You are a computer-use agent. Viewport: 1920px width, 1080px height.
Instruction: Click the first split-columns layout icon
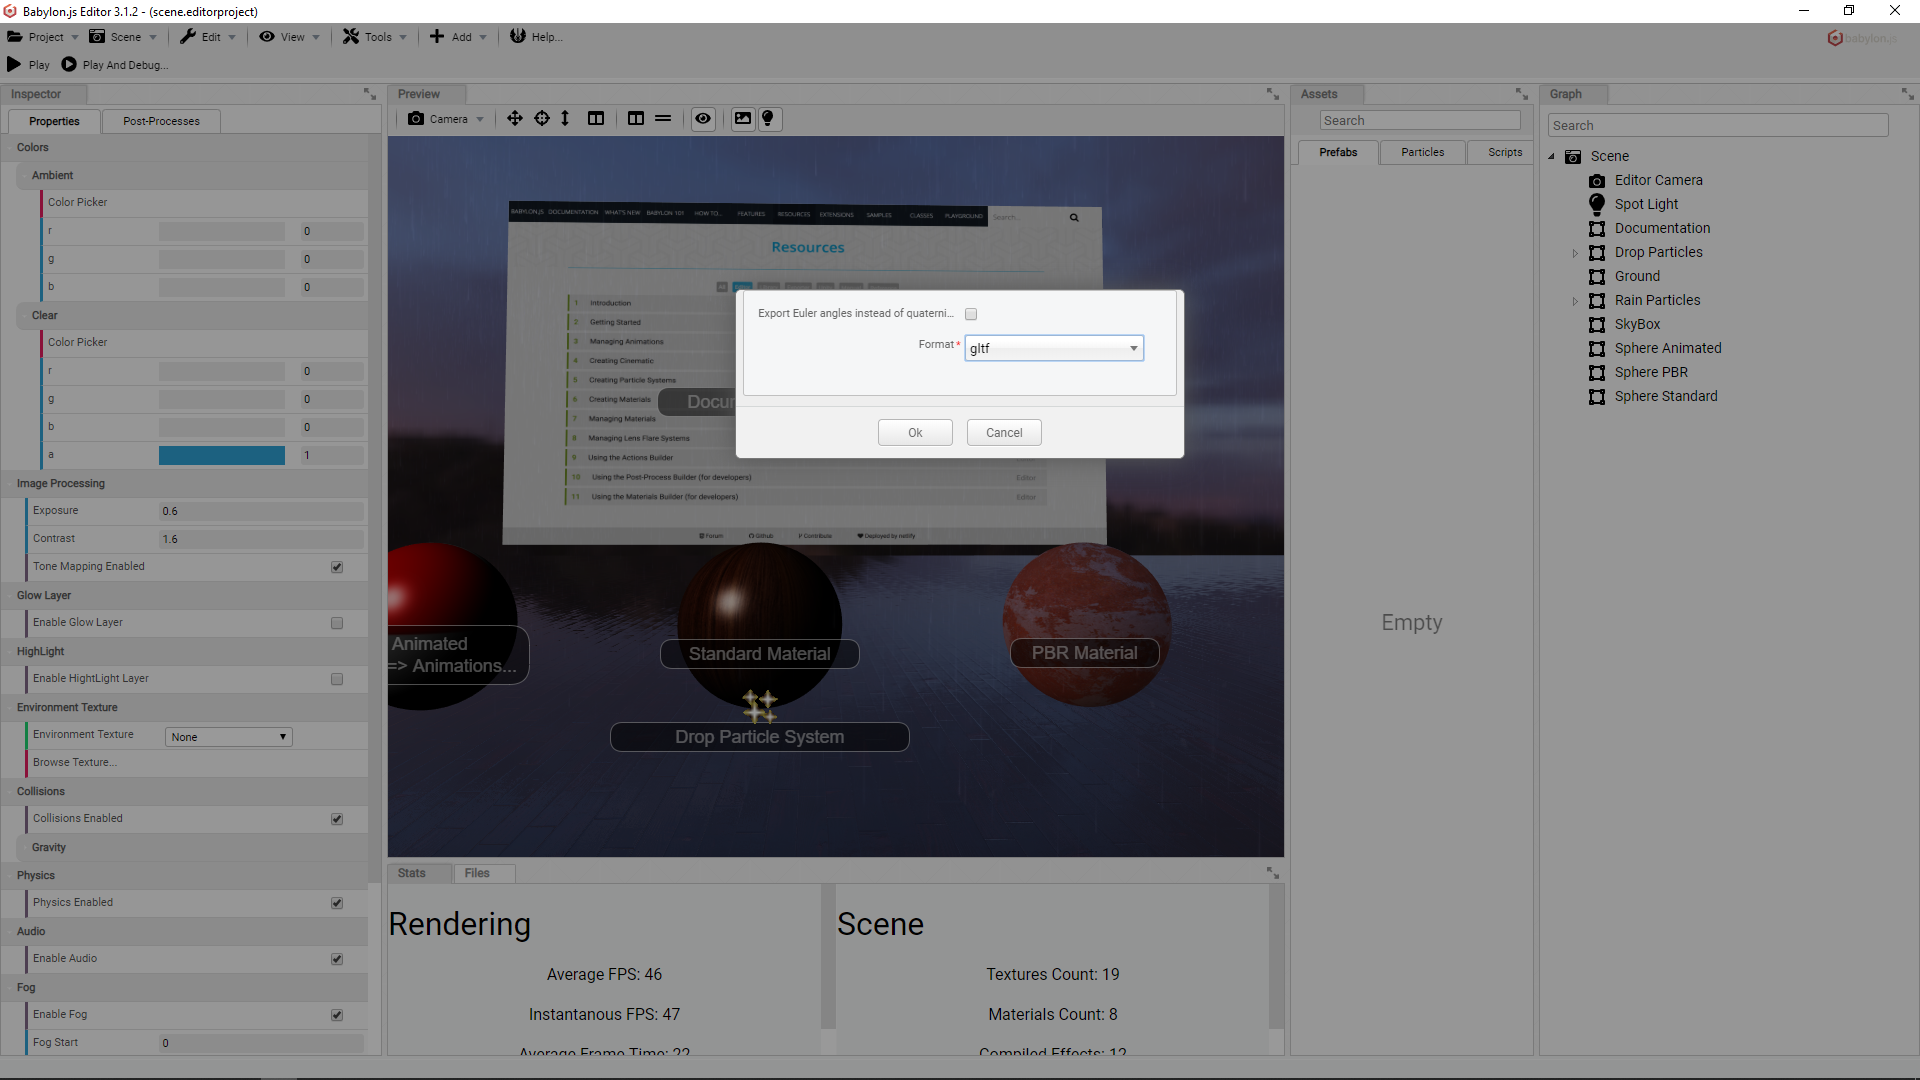pos(596,119)
